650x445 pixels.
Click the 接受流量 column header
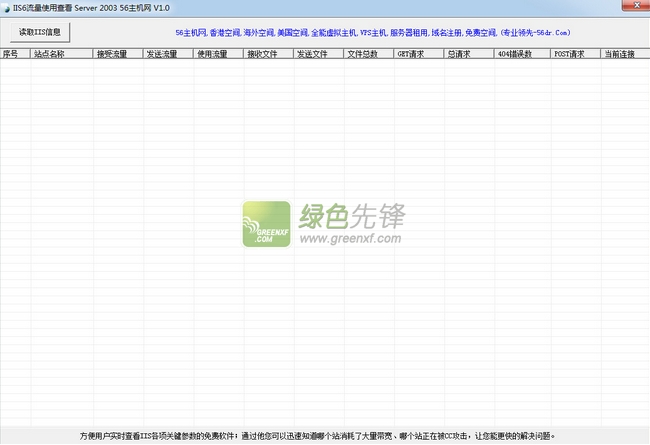(x=118, y=54)
